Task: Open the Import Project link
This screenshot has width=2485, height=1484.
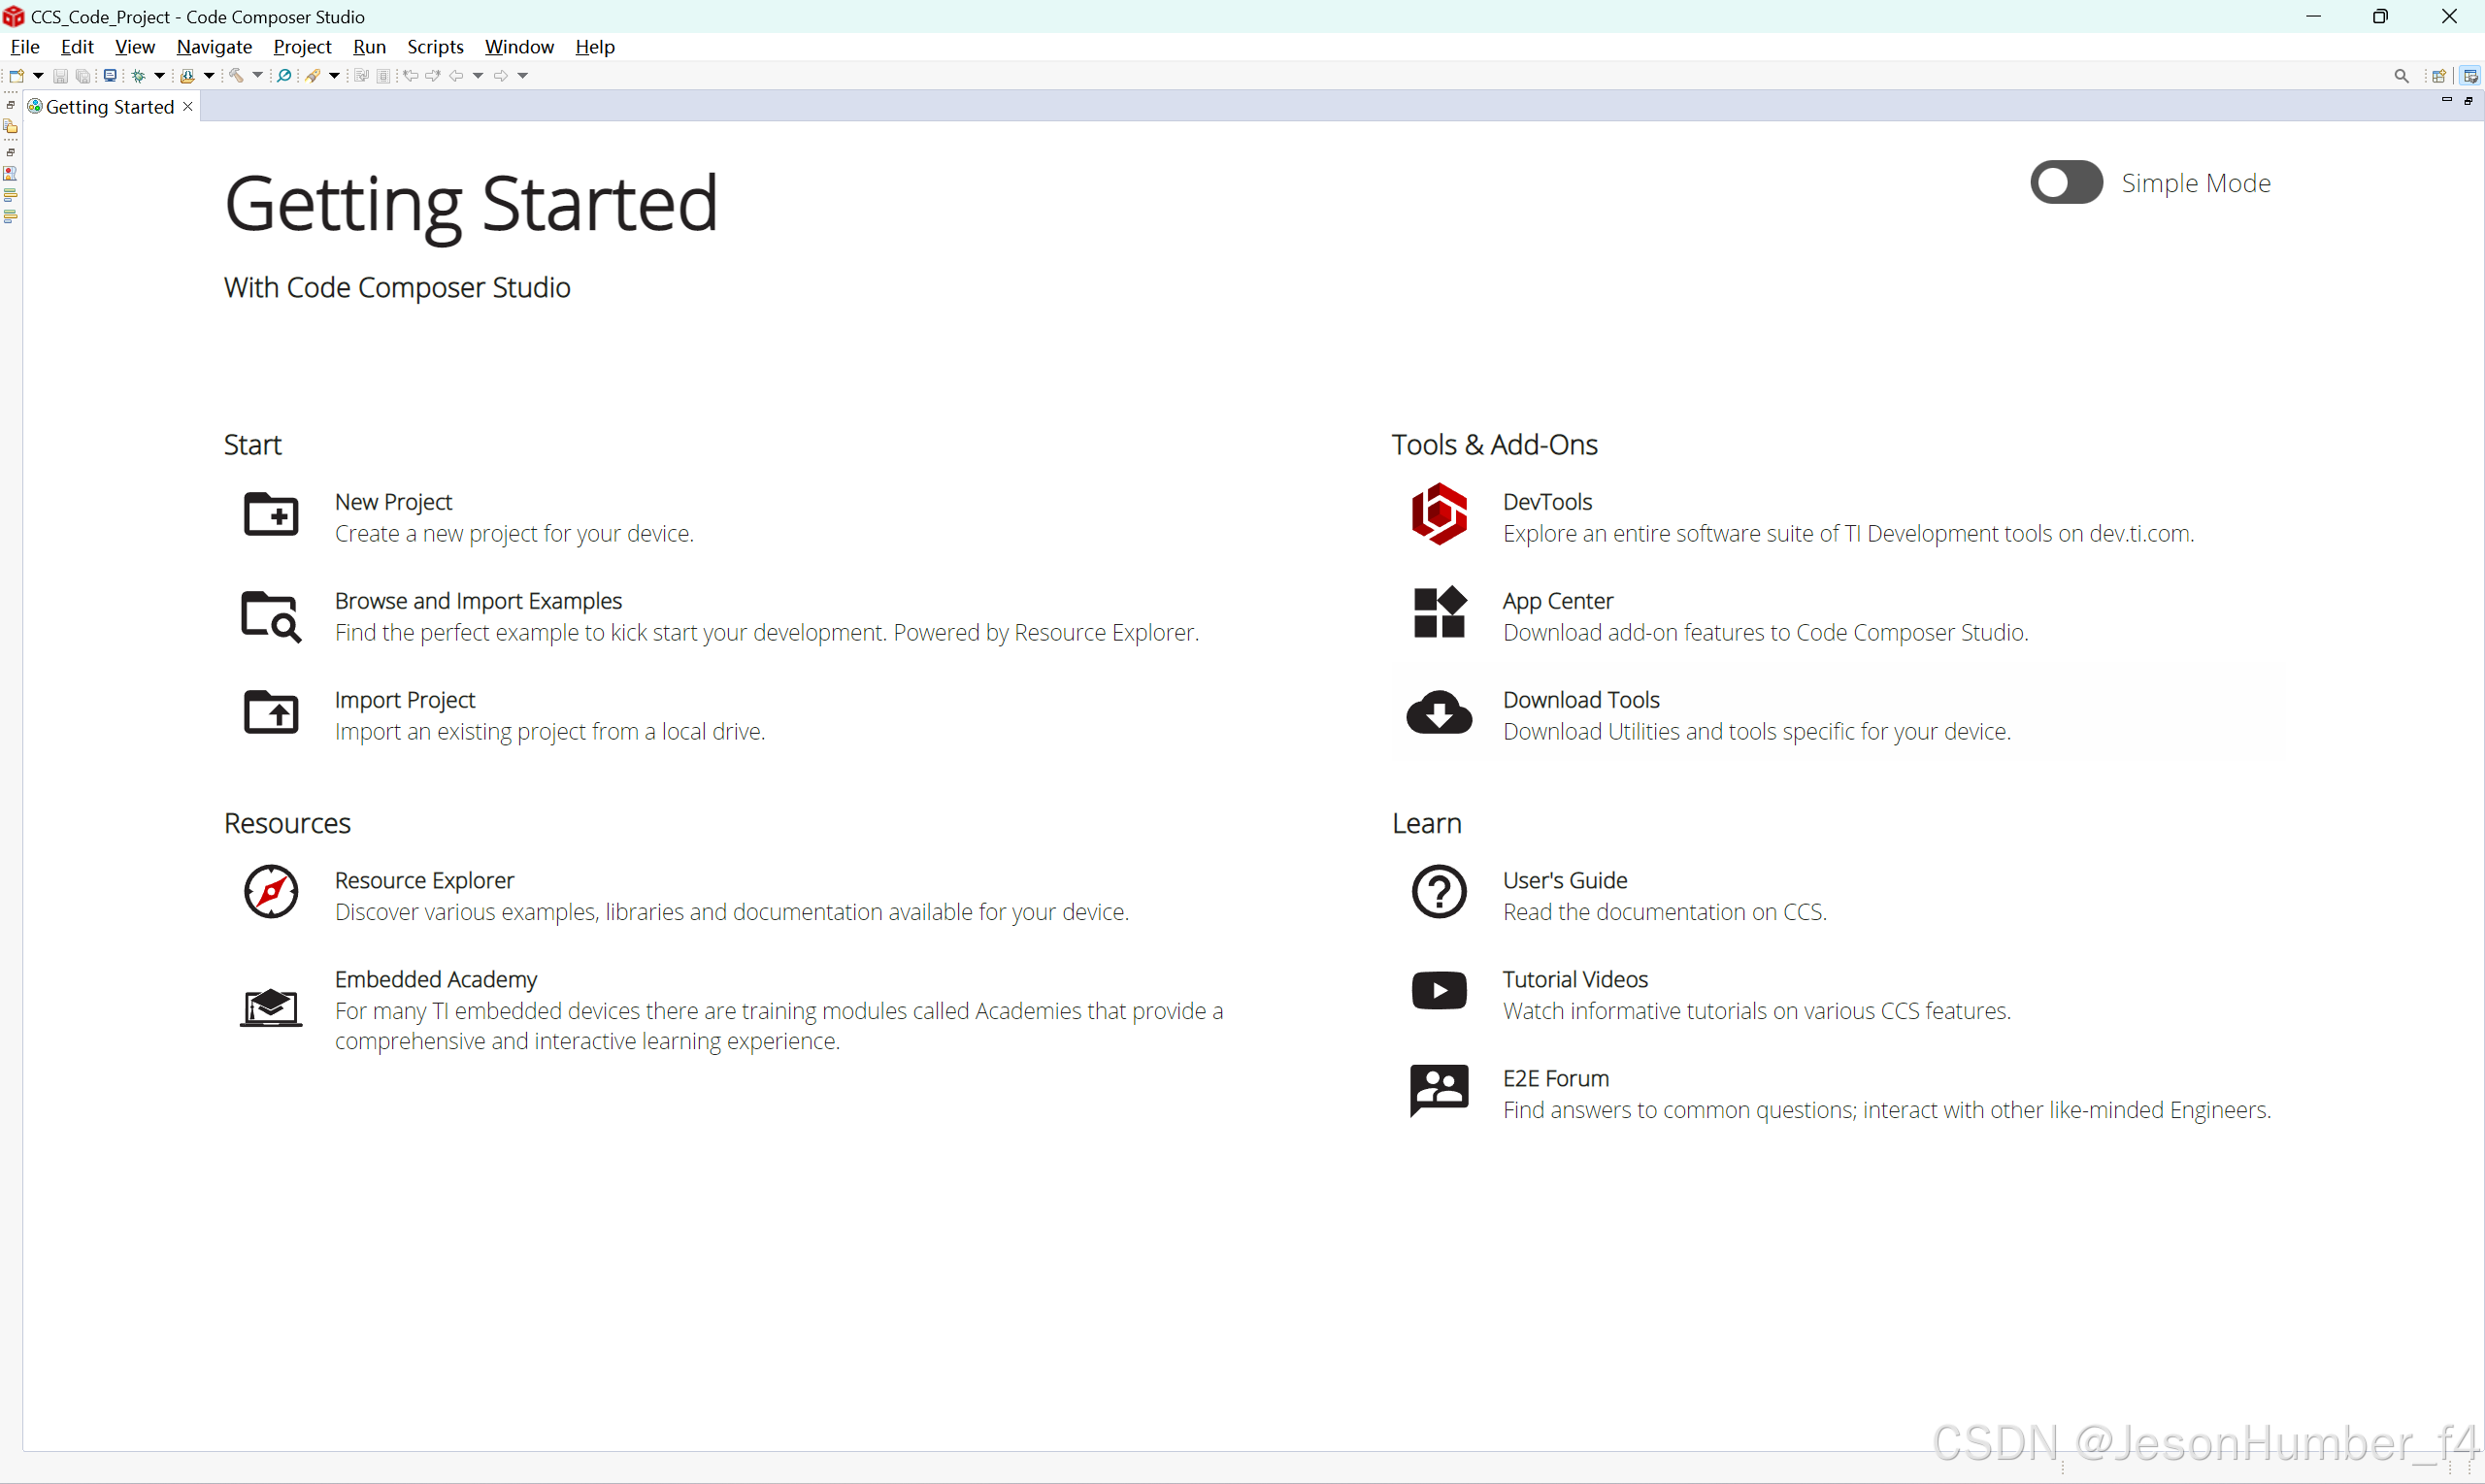Action: point(405,700)
